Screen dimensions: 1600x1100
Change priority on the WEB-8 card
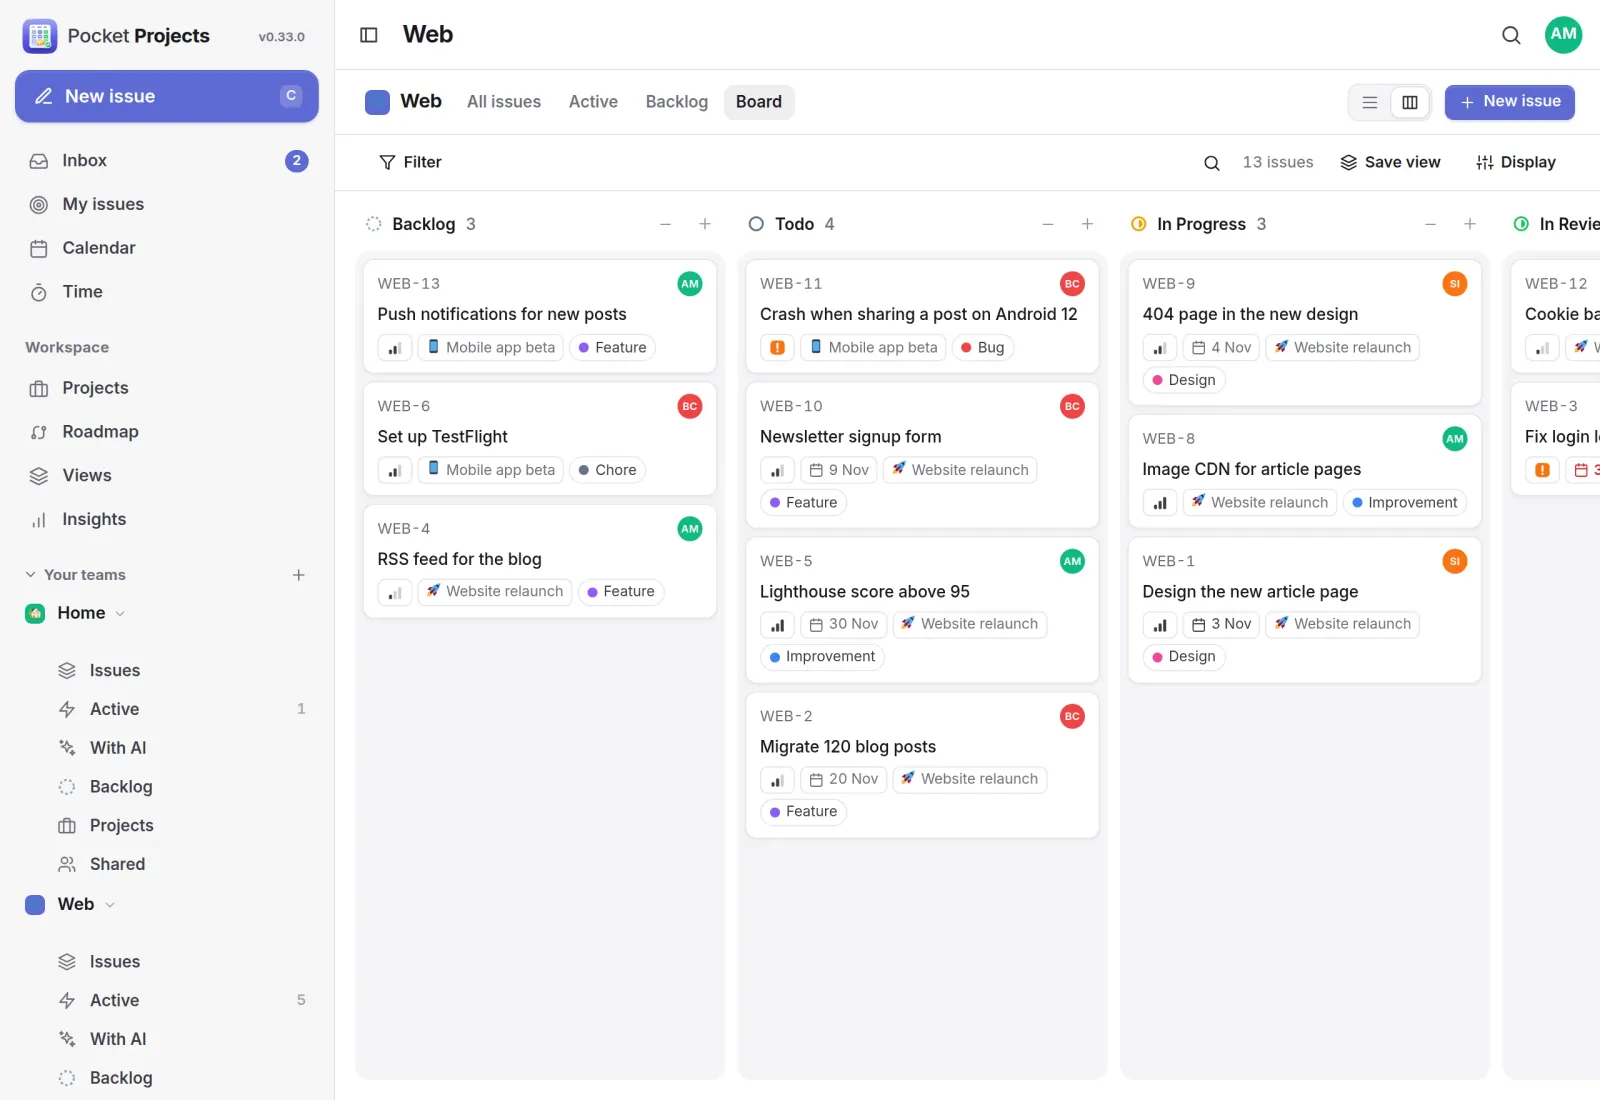(x=1160, y=503)
